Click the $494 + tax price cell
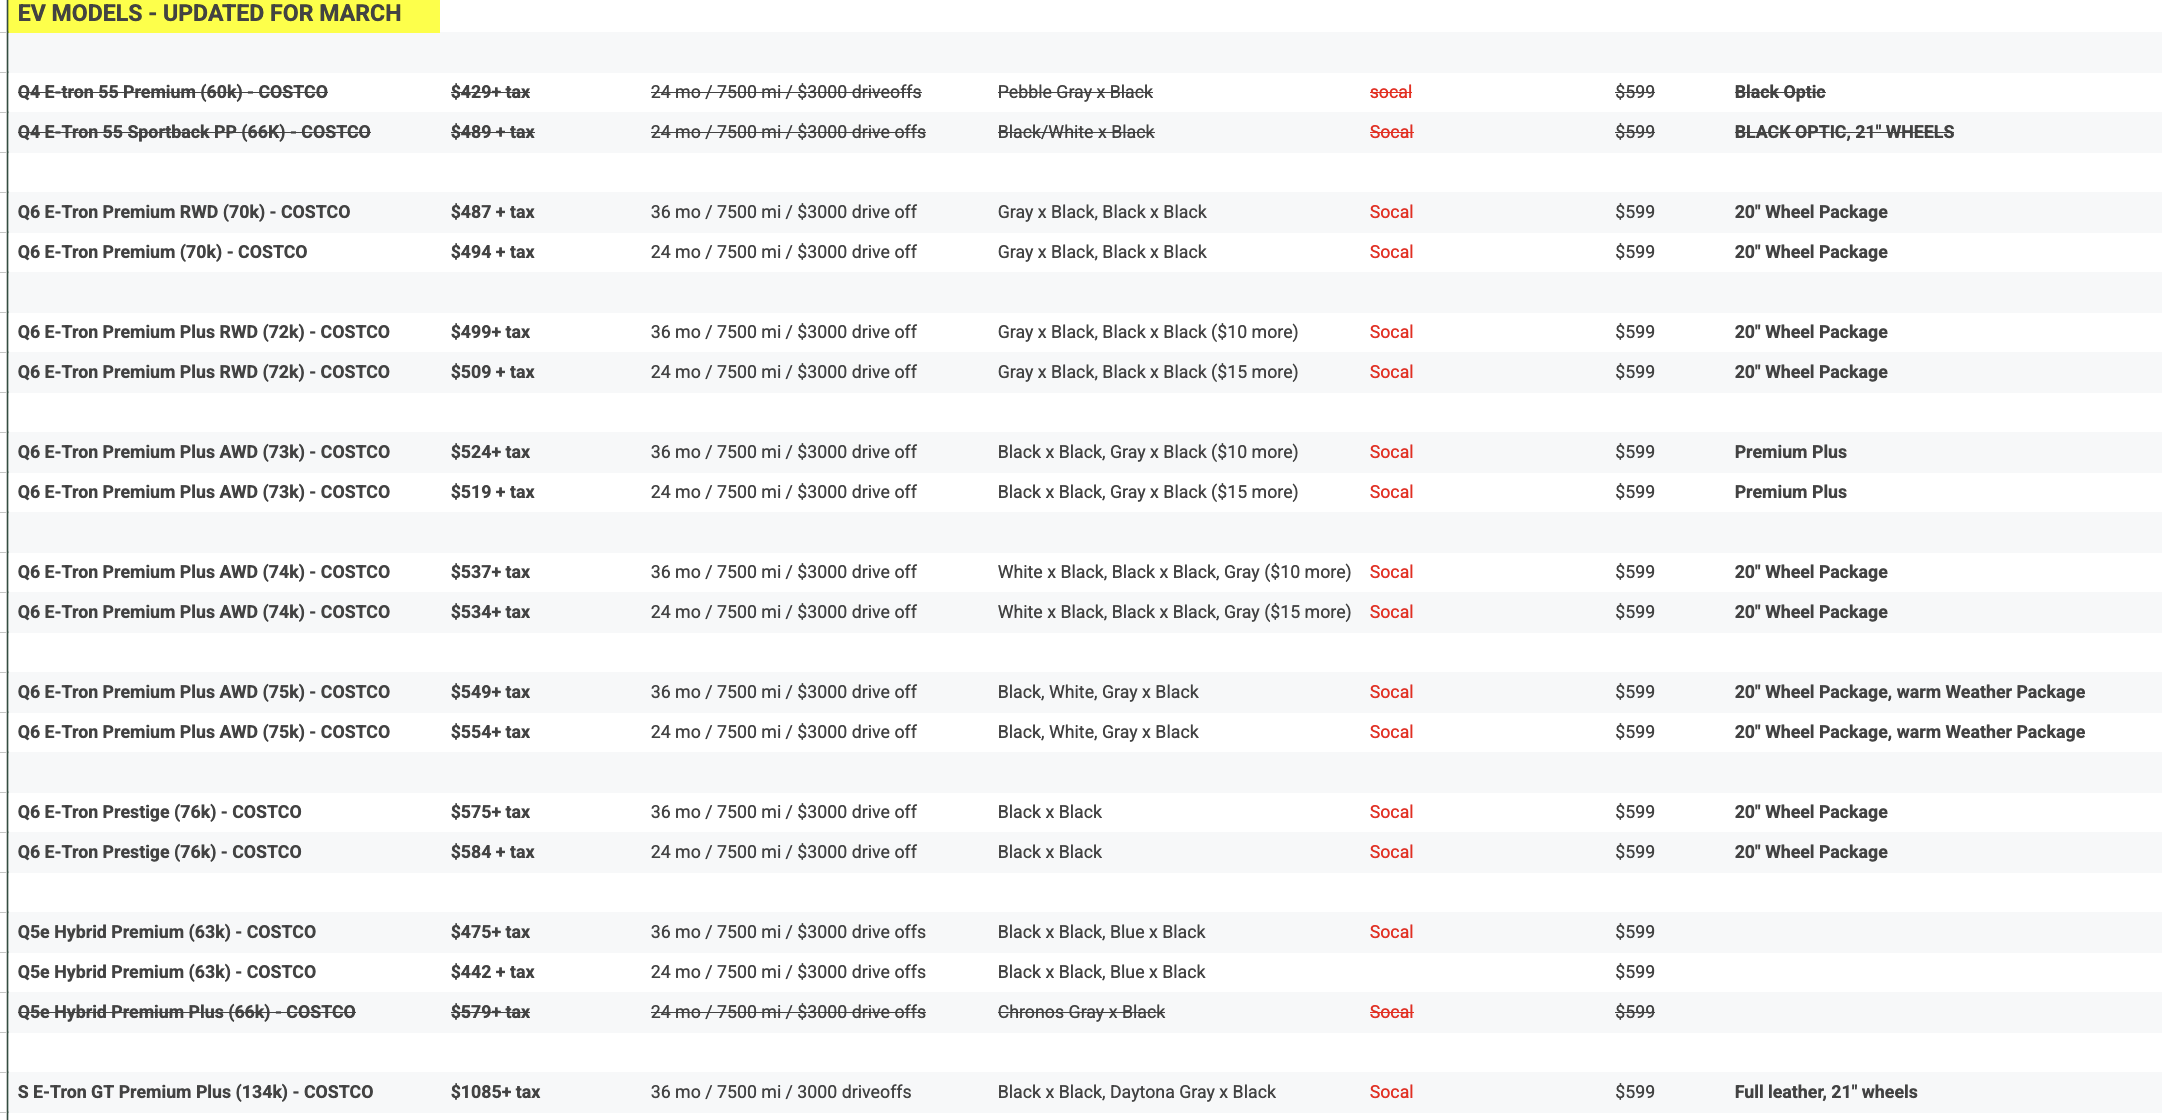This screenshot has height=1120, width=2162. tap(493, 252)
